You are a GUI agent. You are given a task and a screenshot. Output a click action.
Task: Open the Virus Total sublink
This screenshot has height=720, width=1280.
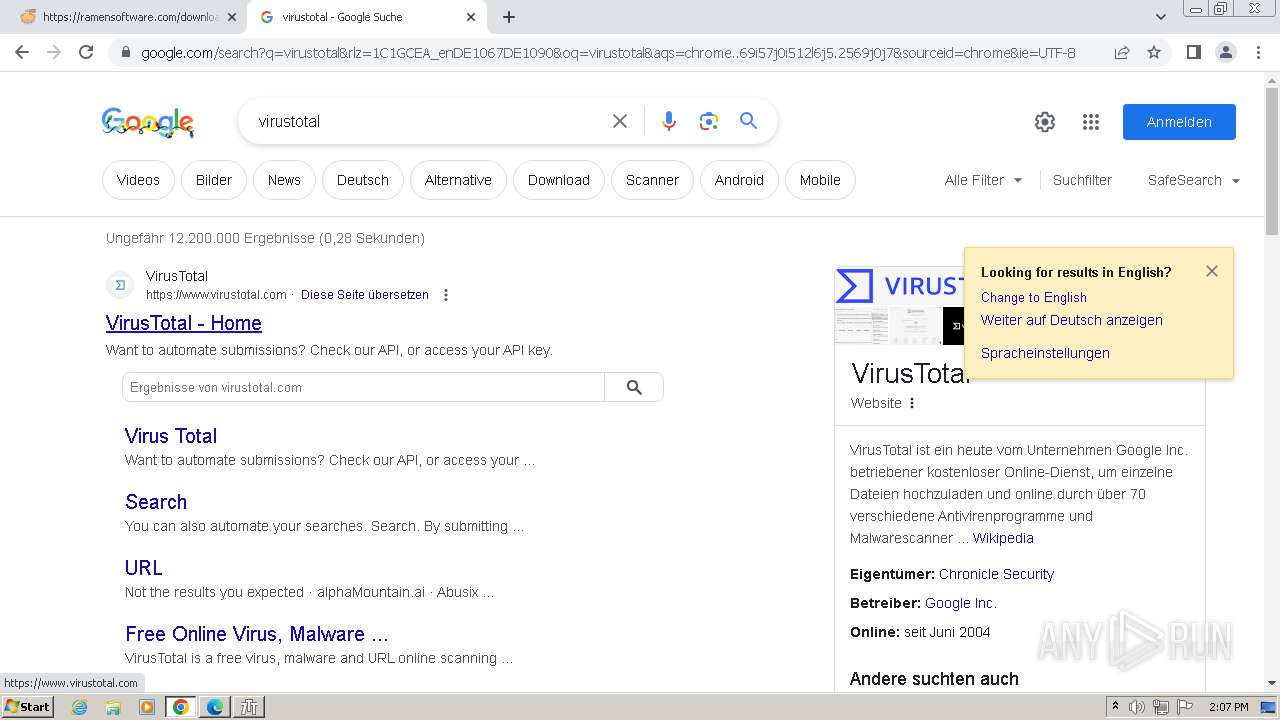click(x=171, y=436)
